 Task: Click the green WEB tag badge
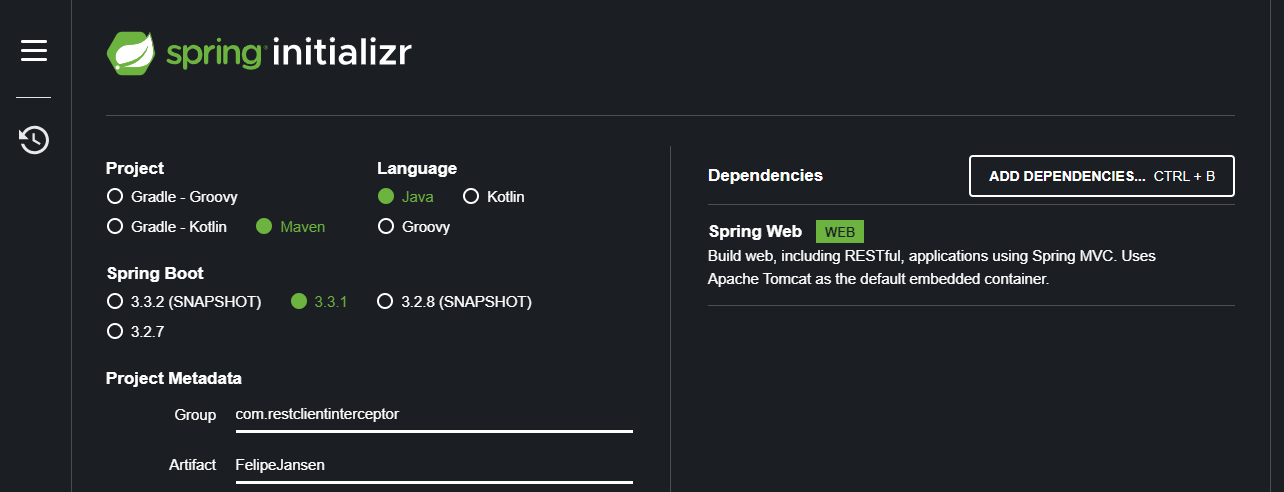pyautogui.click(x=839, y=232)
